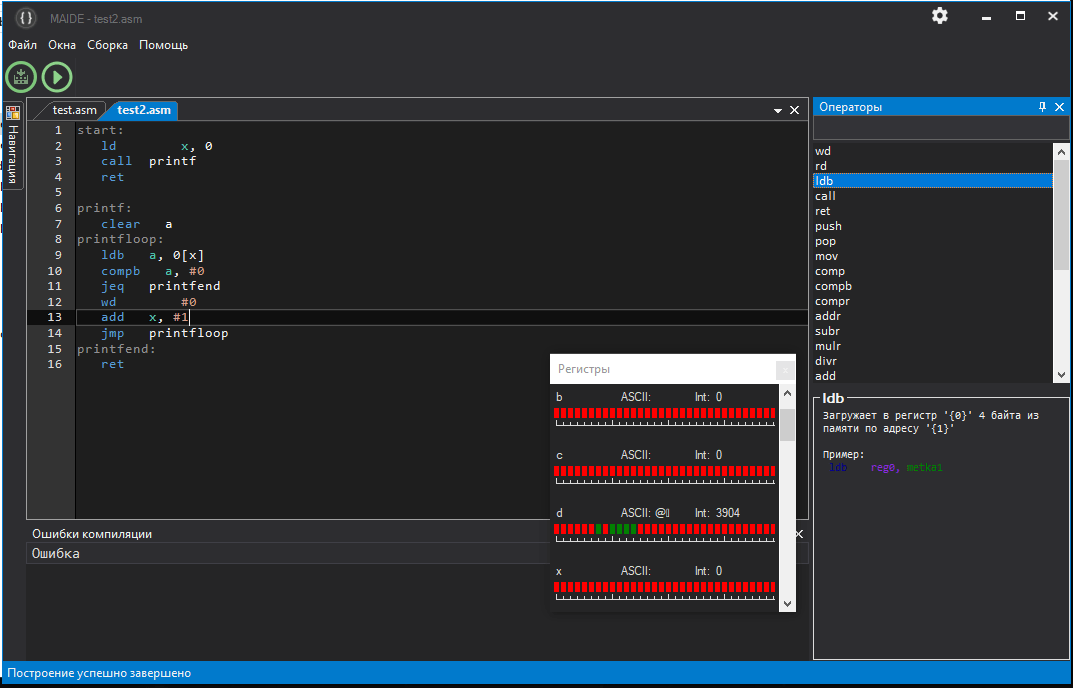Click the operator search input field
1073x688 pixels.
937,128
